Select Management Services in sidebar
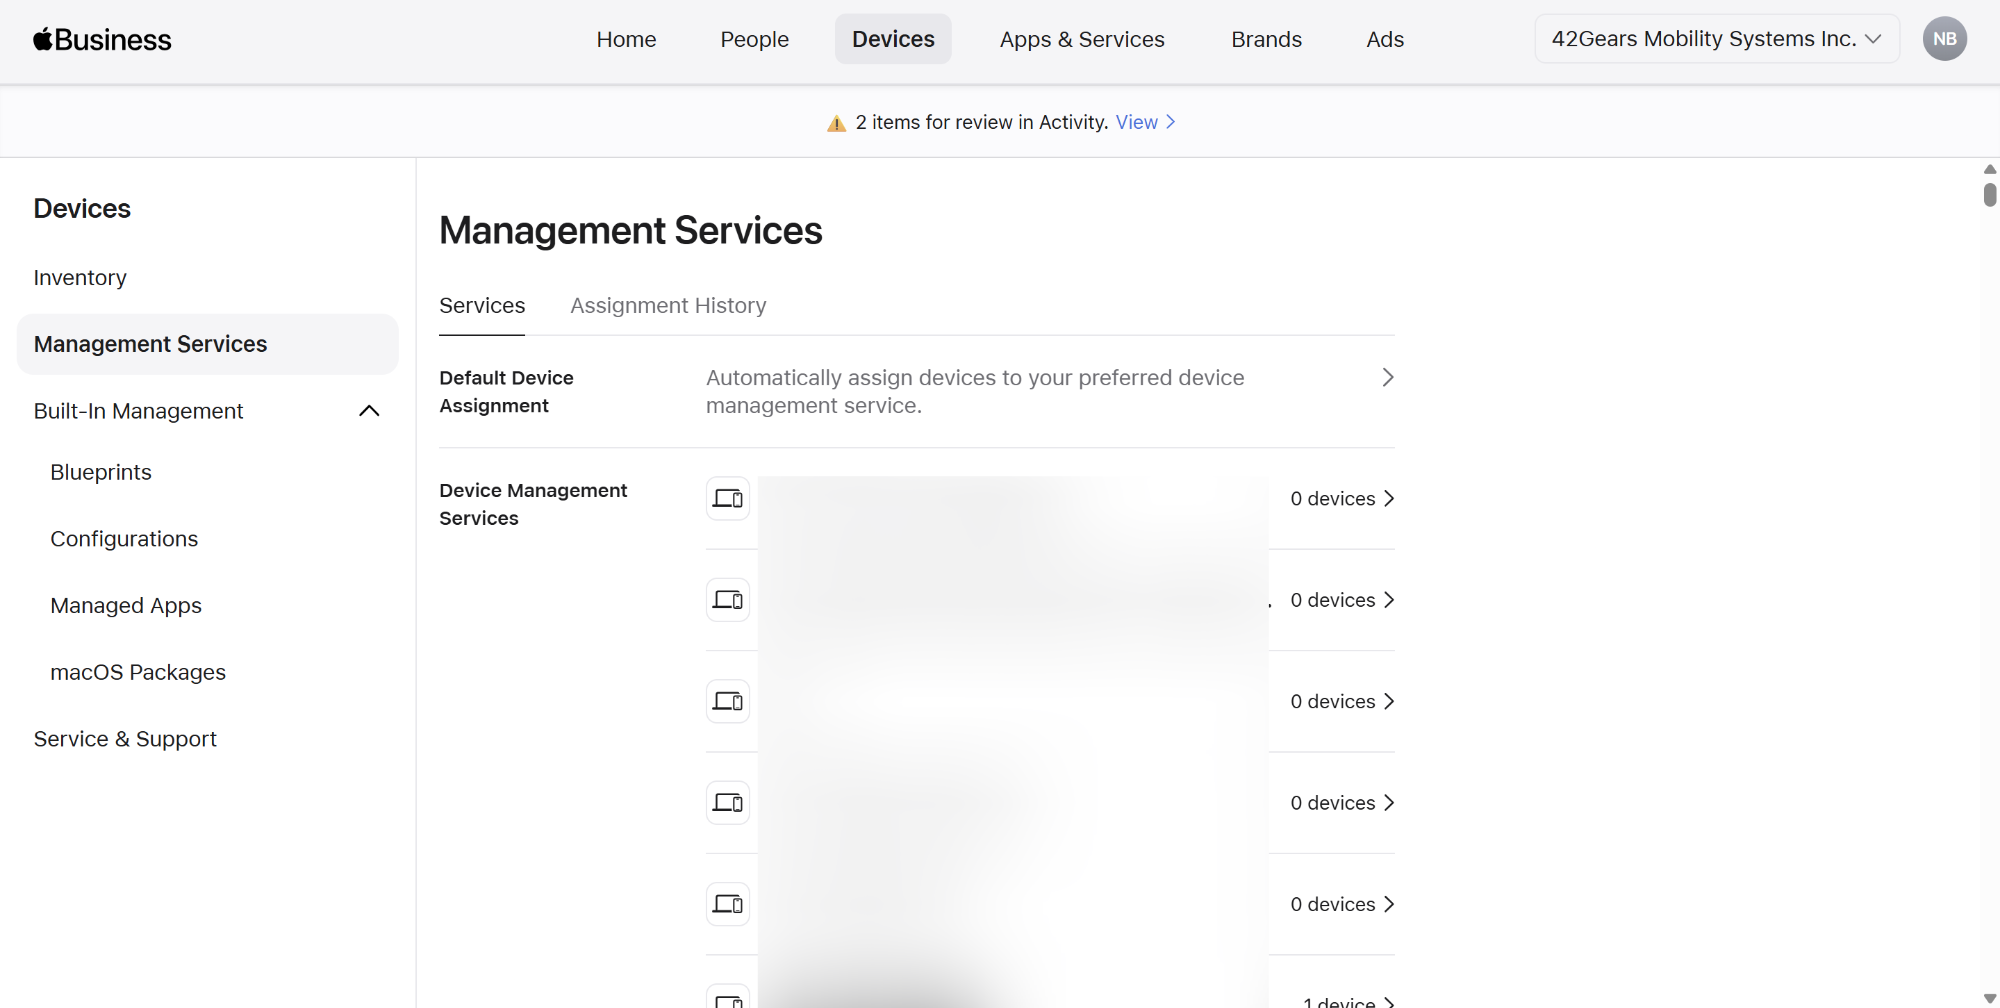 pos(207,344)
